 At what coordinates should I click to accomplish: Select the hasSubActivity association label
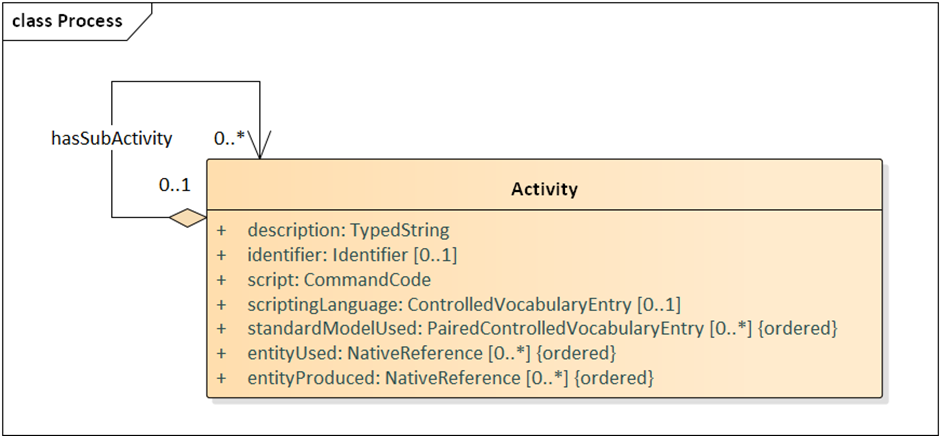point(112,139)
